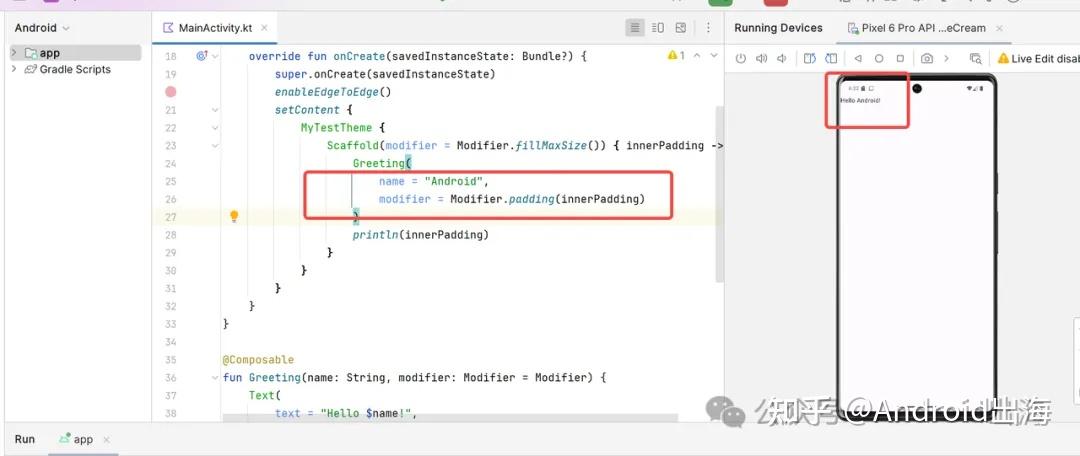Click the Live Edit disabled warning label
The image size is (1080, 456).
[x=1038, y=59]
